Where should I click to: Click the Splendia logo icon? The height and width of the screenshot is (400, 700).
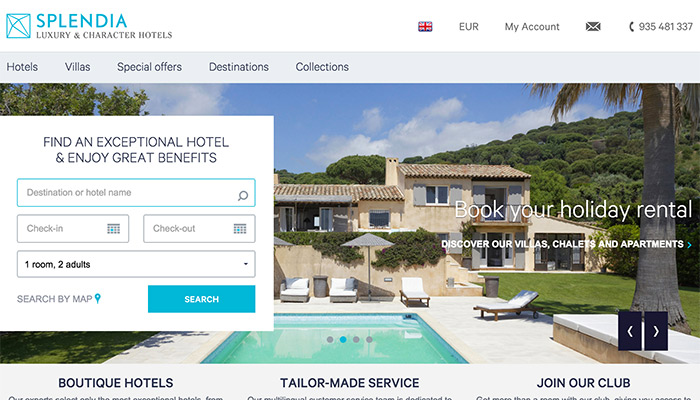click(x=18, y=26)
